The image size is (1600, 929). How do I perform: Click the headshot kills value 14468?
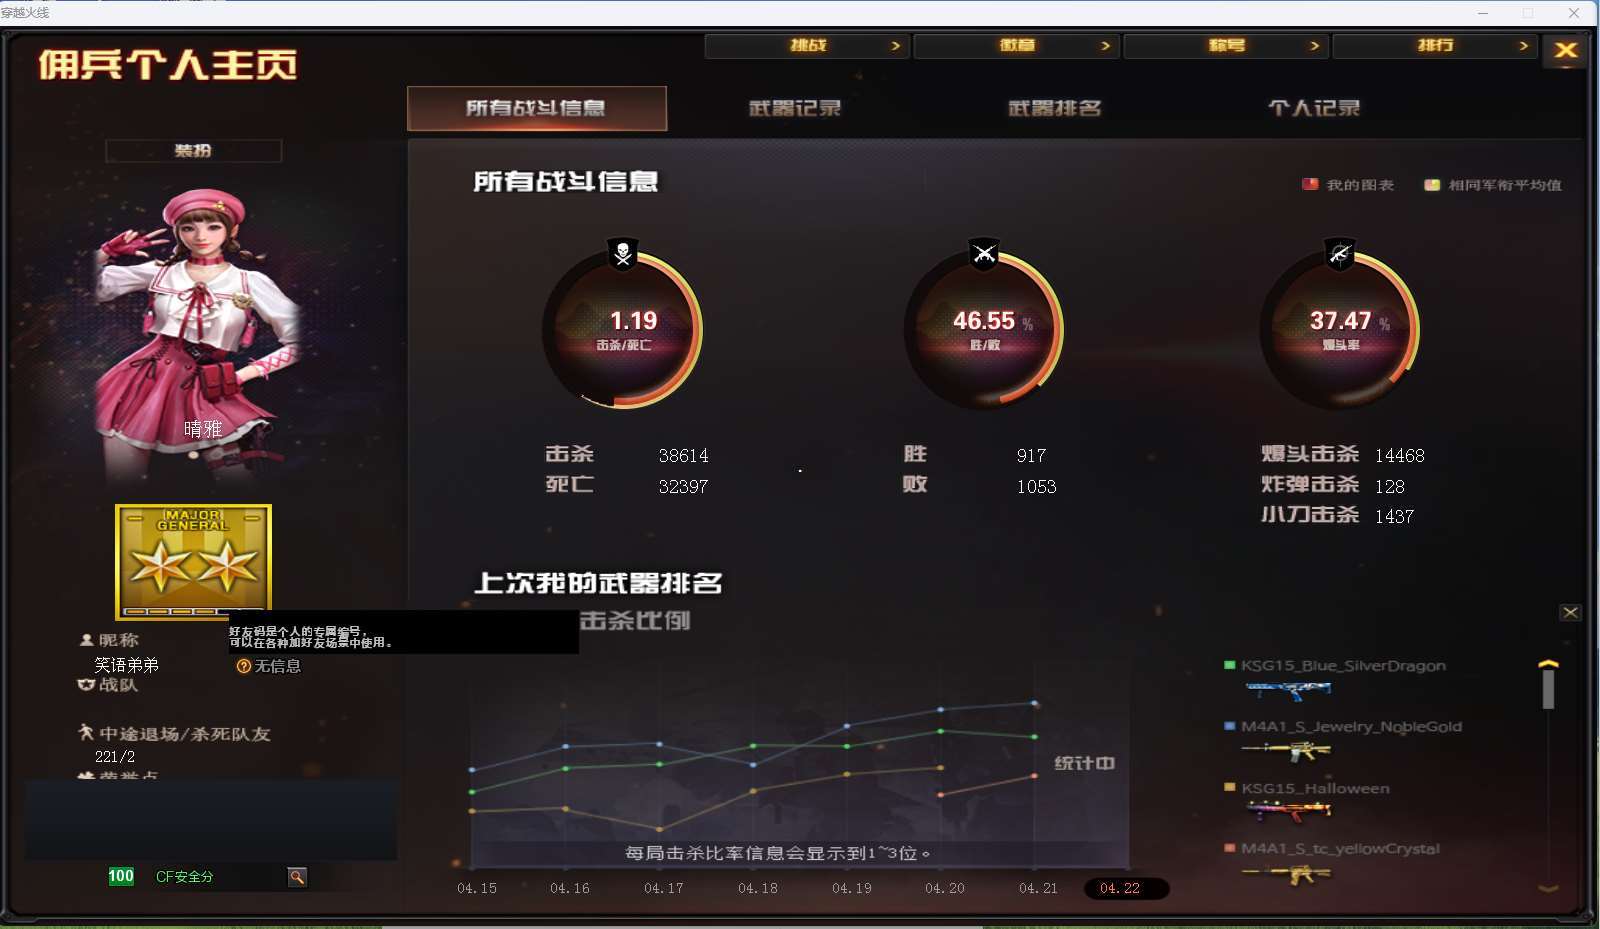point(1400,456)
